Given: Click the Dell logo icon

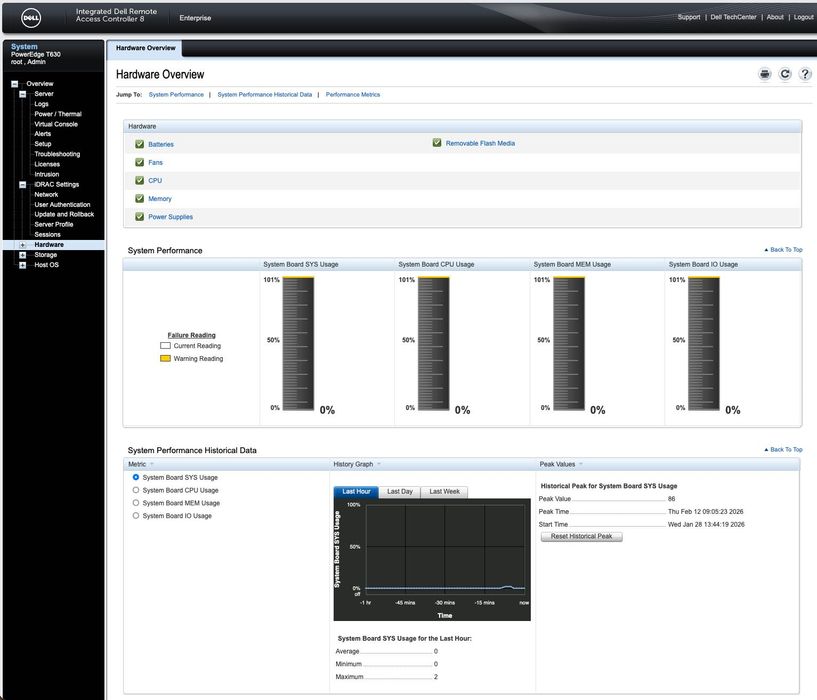Looking at the screenshot, I should click(x=31, y=18).
